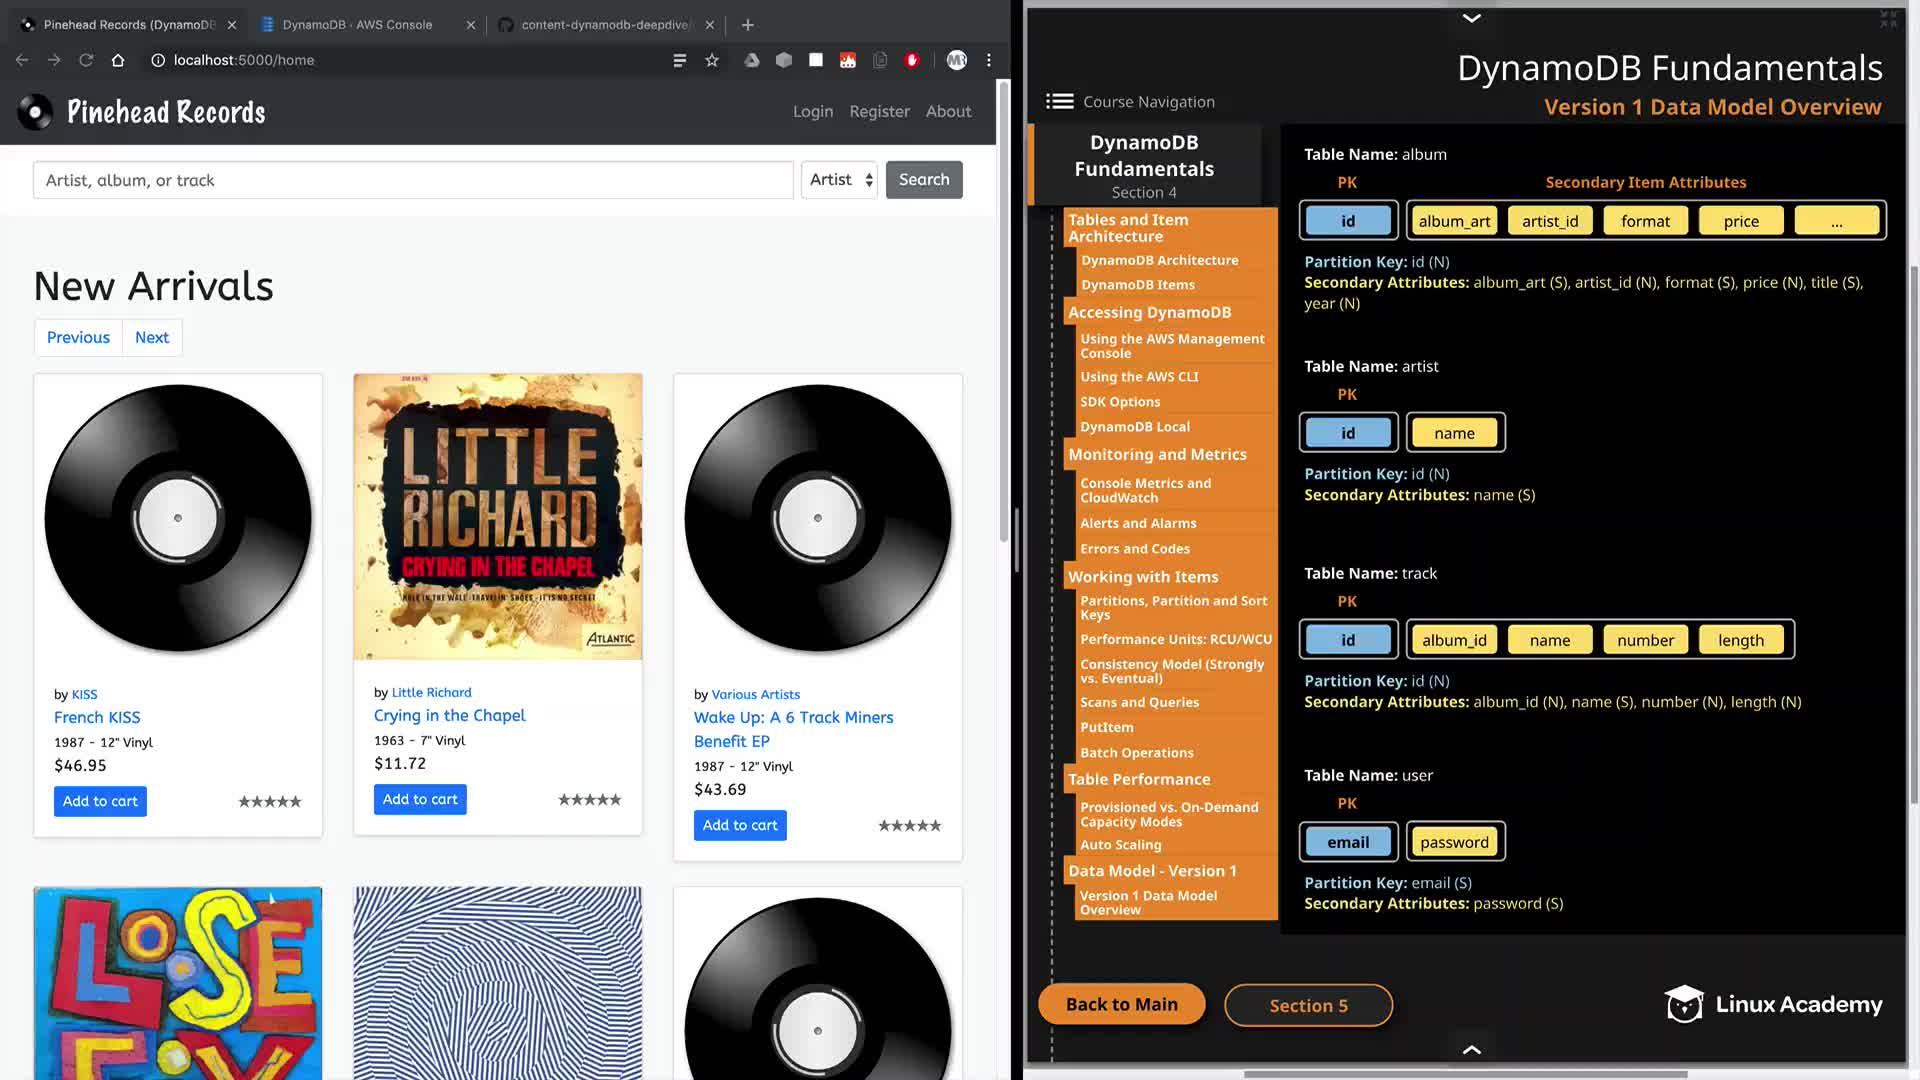This screenshot has height=1080, width=1920.
Task: Open the Chrome three-dot menu
Action: coord(989,60)
